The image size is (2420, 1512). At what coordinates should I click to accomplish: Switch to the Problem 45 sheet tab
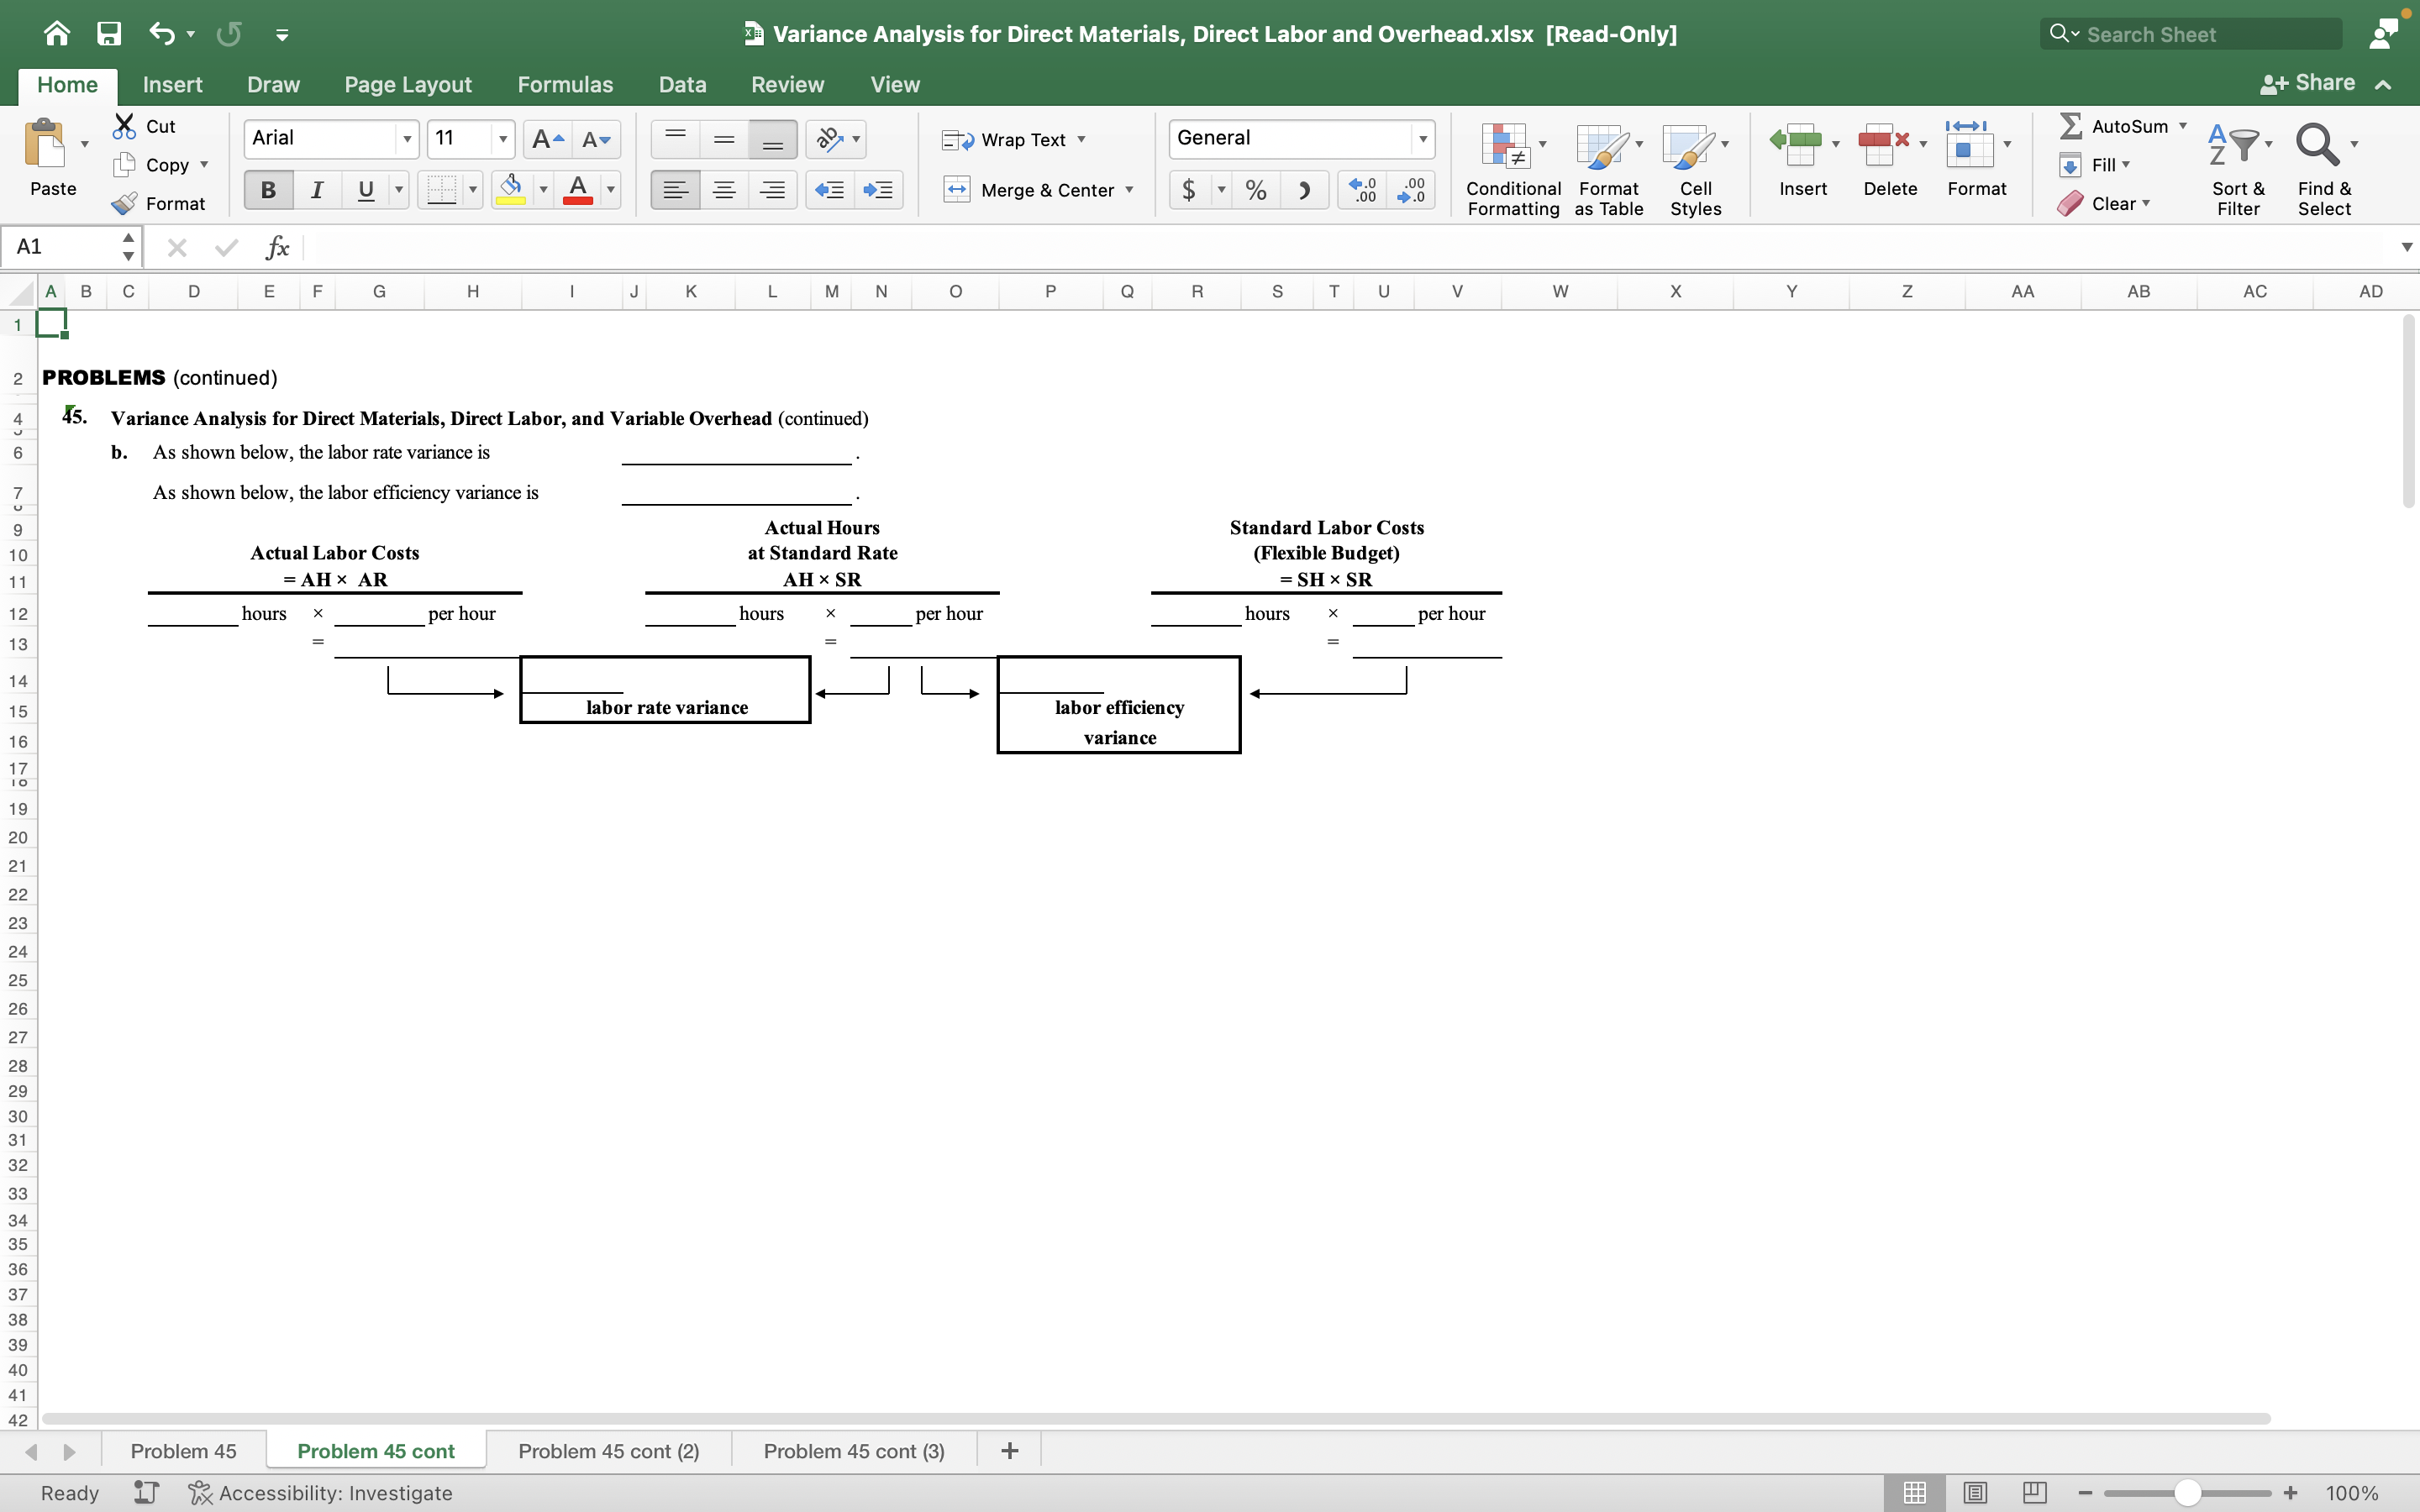point(183,1451)
